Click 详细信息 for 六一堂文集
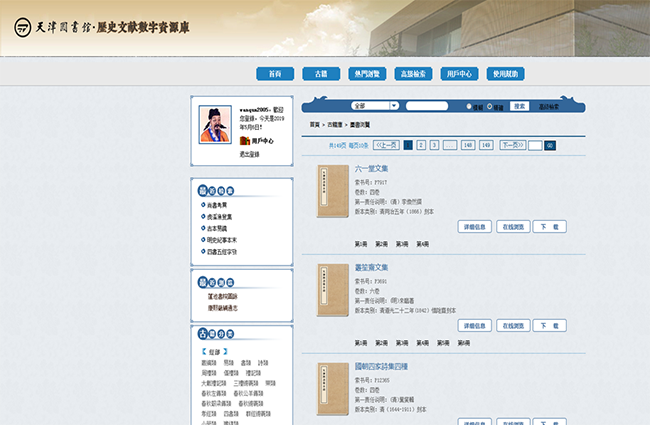Viewport: 650px width, 425px height. tap(475, 227)
